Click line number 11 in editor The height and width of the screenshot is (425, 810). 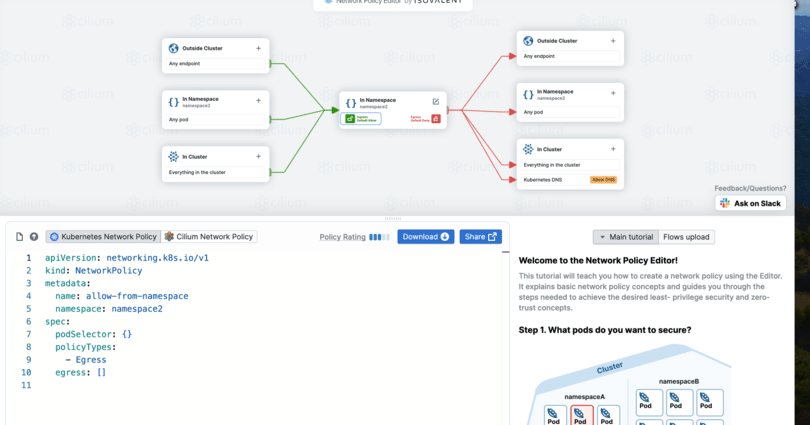click(26, 385)
